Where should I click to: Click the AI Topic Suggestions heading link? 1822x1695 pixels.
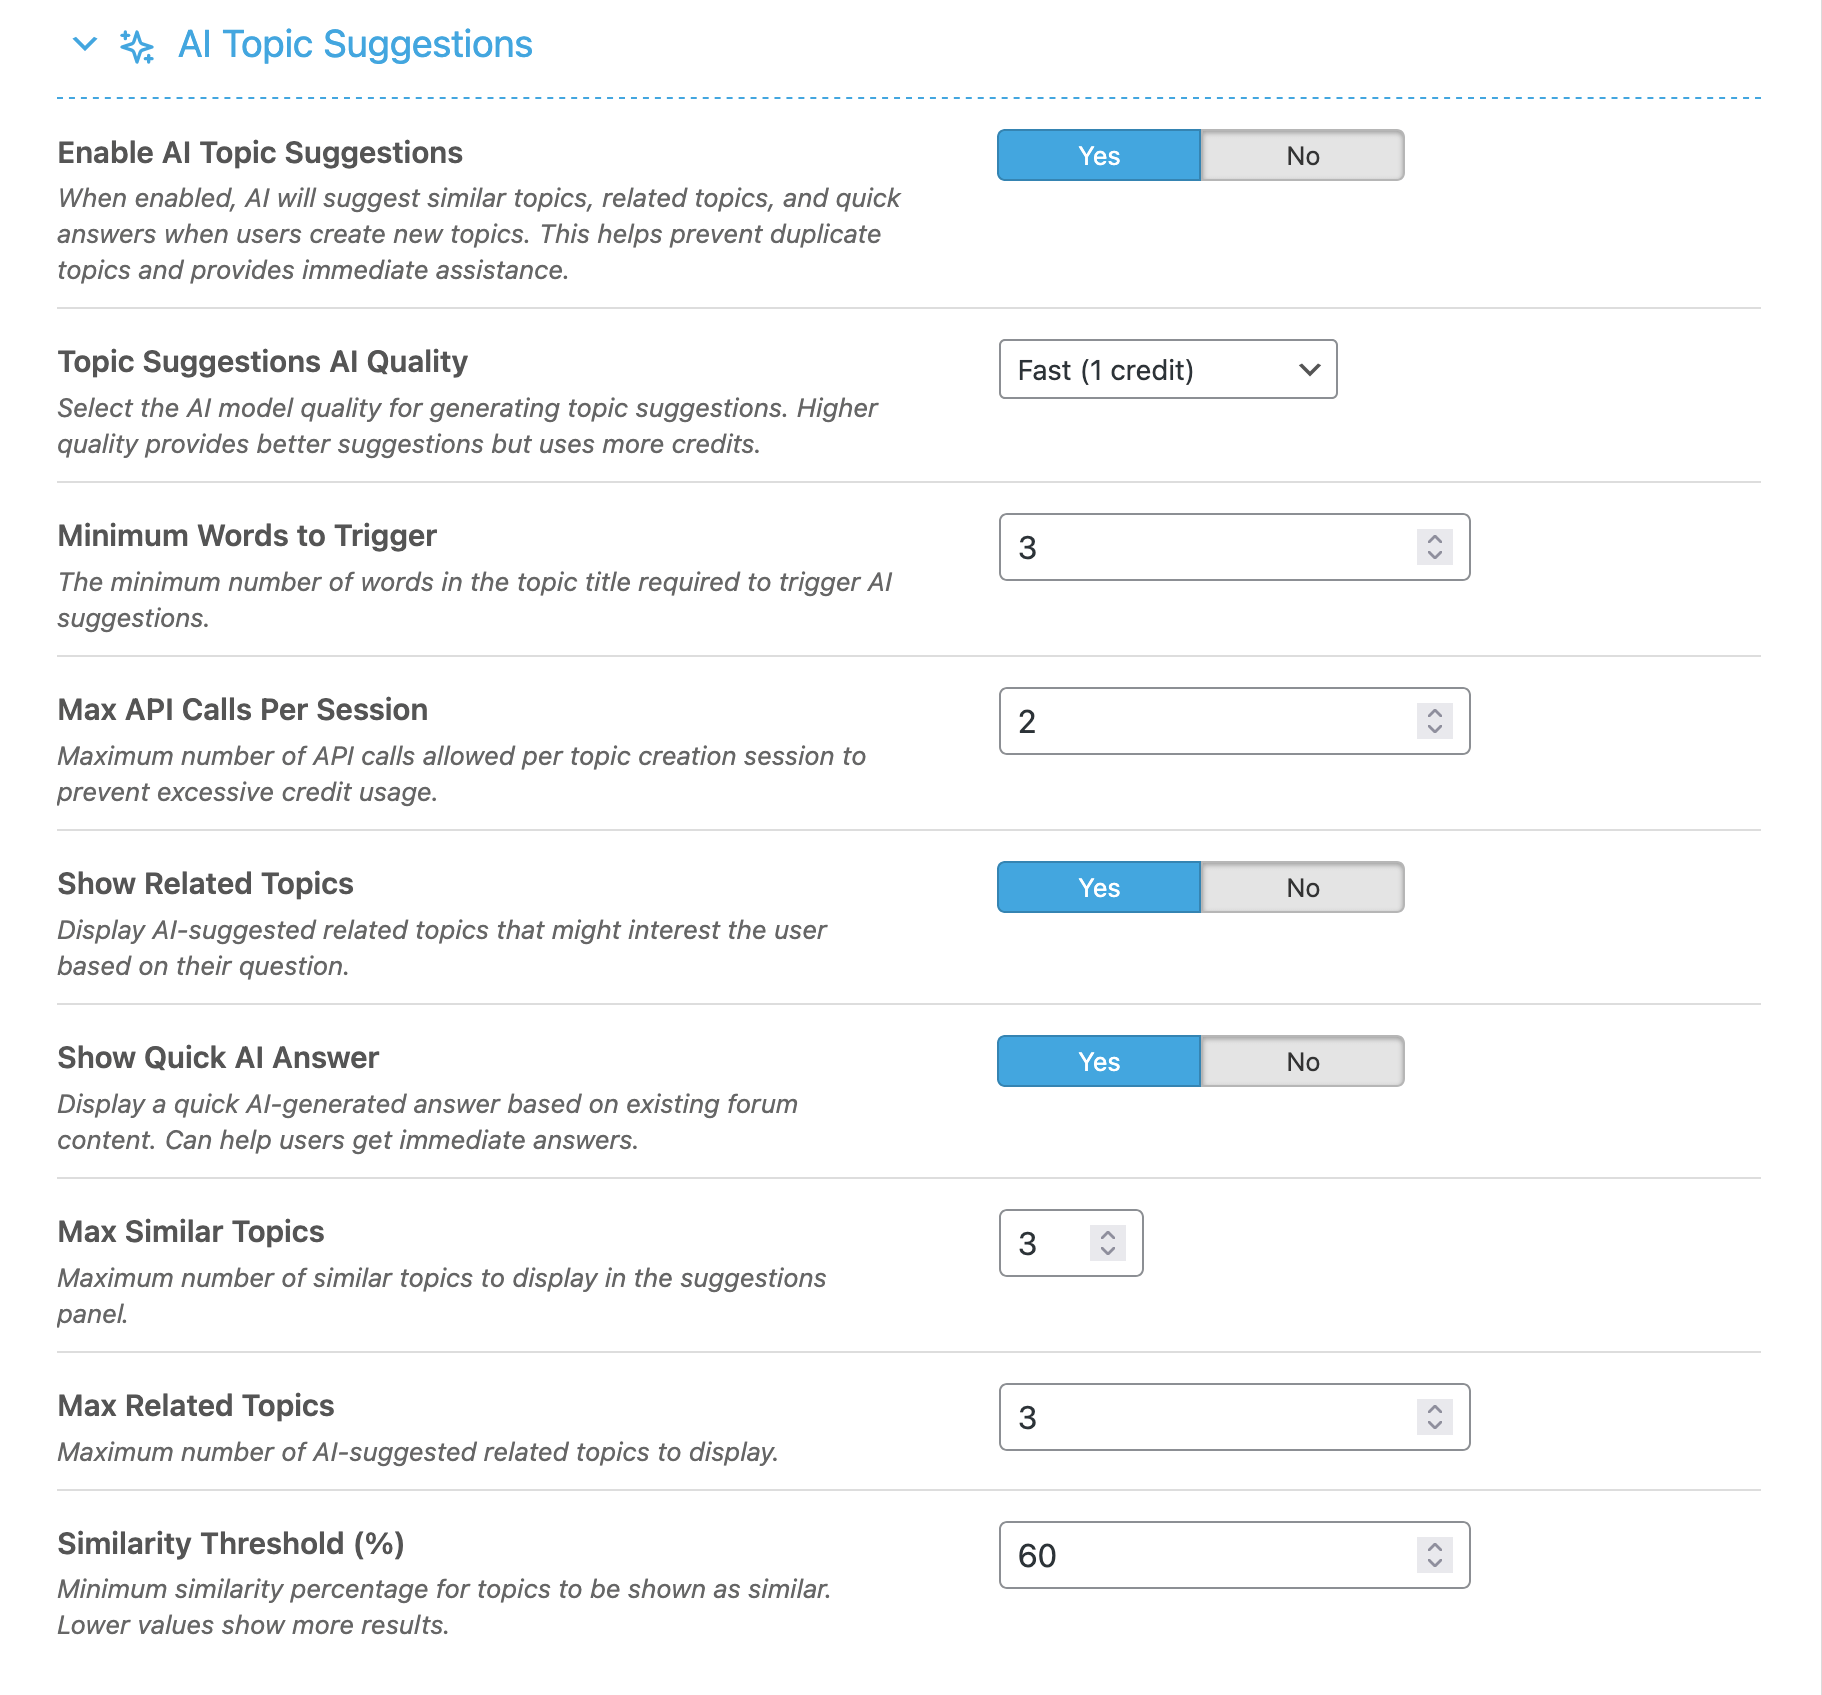point(355,44)
